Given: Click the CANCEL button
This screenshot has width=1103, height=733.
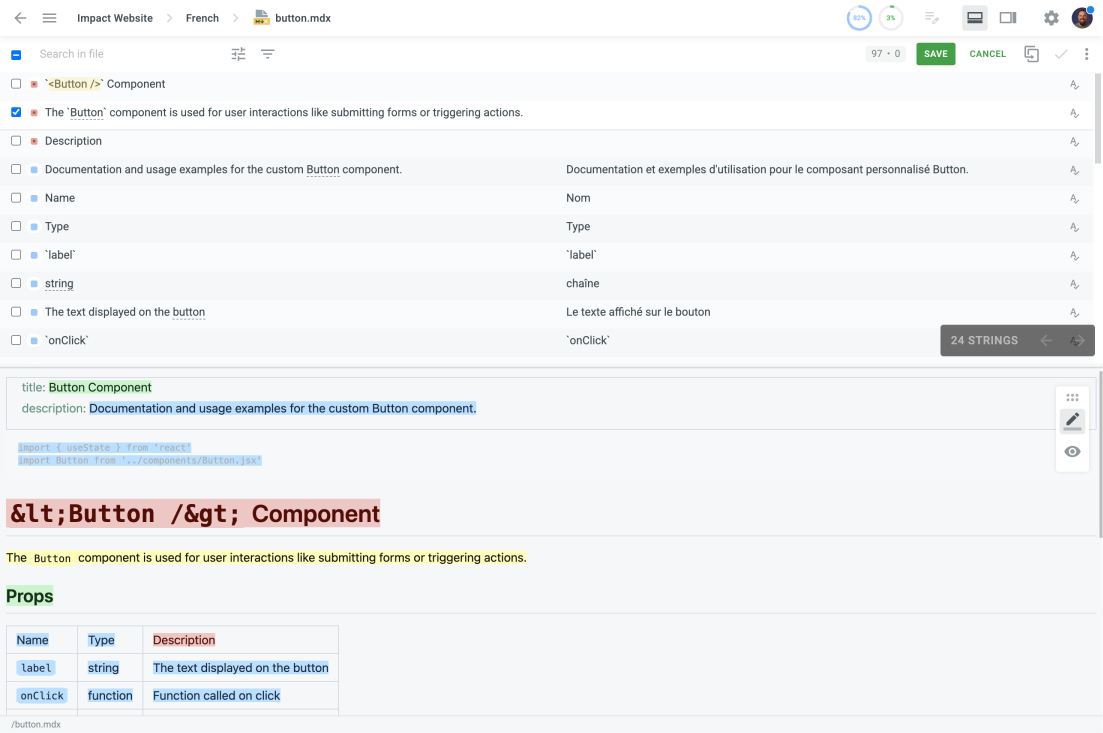Looking at the screenshot, I should coord(987,54).
